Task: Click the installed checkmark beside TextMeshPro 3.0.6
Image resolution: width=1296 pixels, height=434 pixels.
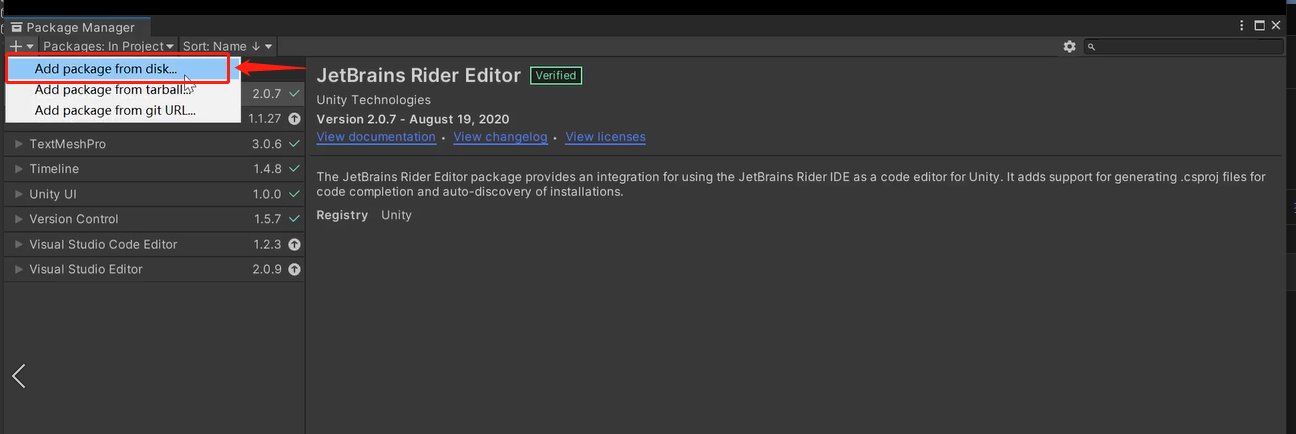Action: click(x=294, y=144)
